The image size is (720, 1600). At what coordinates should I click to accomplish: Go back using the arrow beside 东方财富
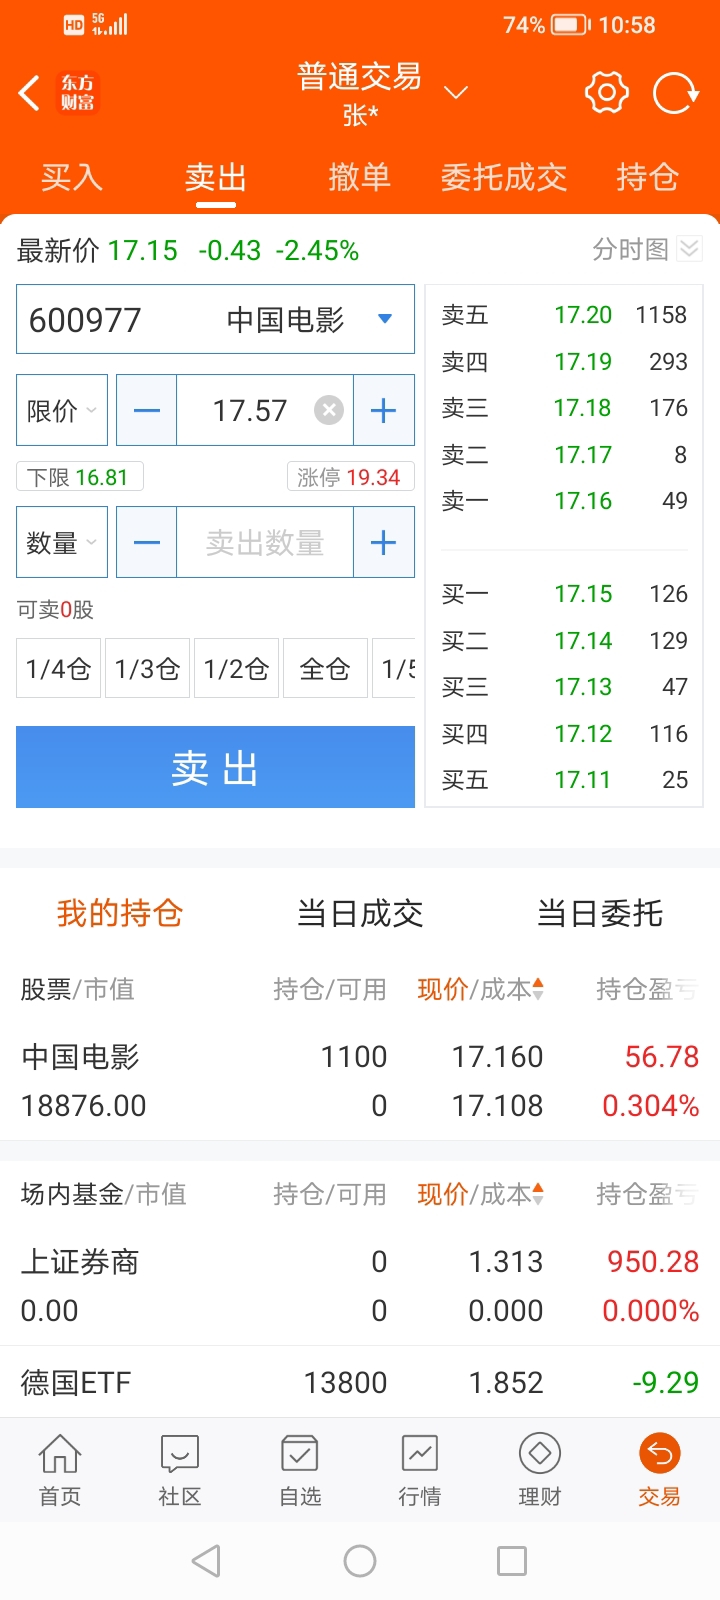(30, 93)
